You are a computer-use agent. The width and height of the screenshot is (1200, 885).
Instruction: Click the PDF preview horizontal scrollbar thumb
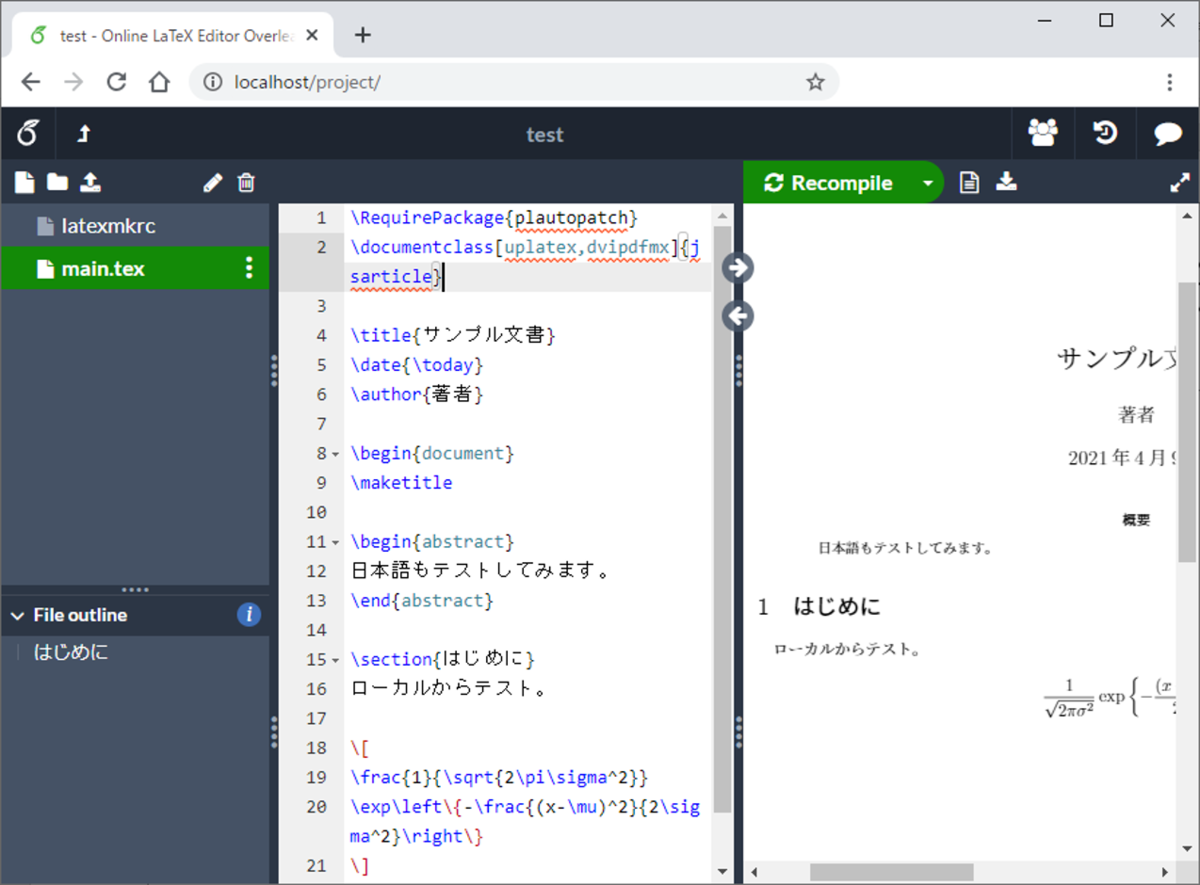tap(891, 872)
